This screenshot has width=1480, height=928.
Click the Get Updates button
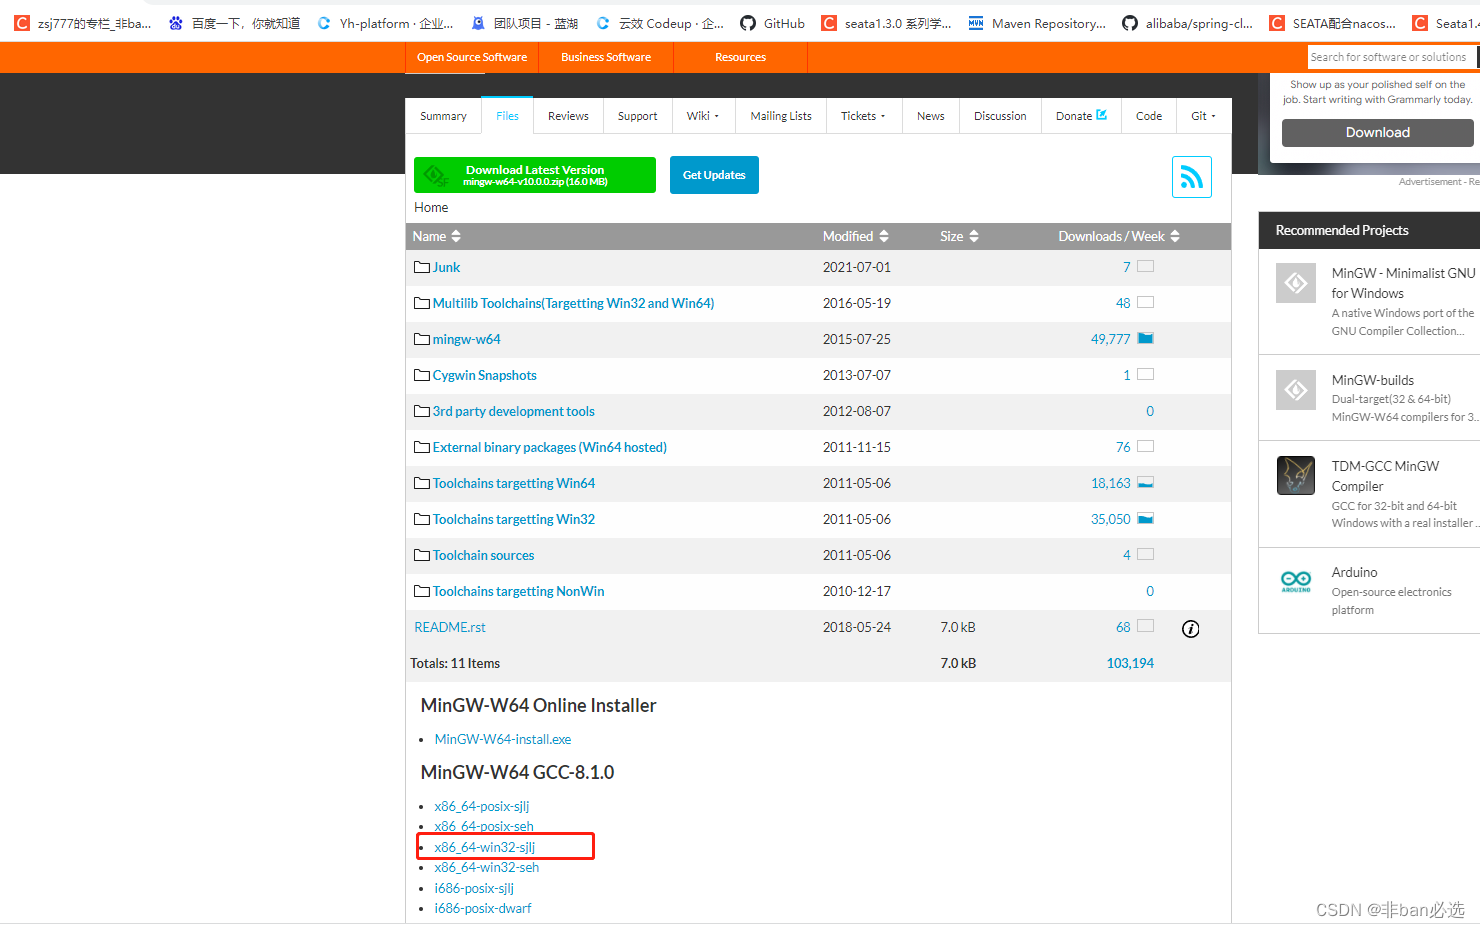[x=714, y=175]
